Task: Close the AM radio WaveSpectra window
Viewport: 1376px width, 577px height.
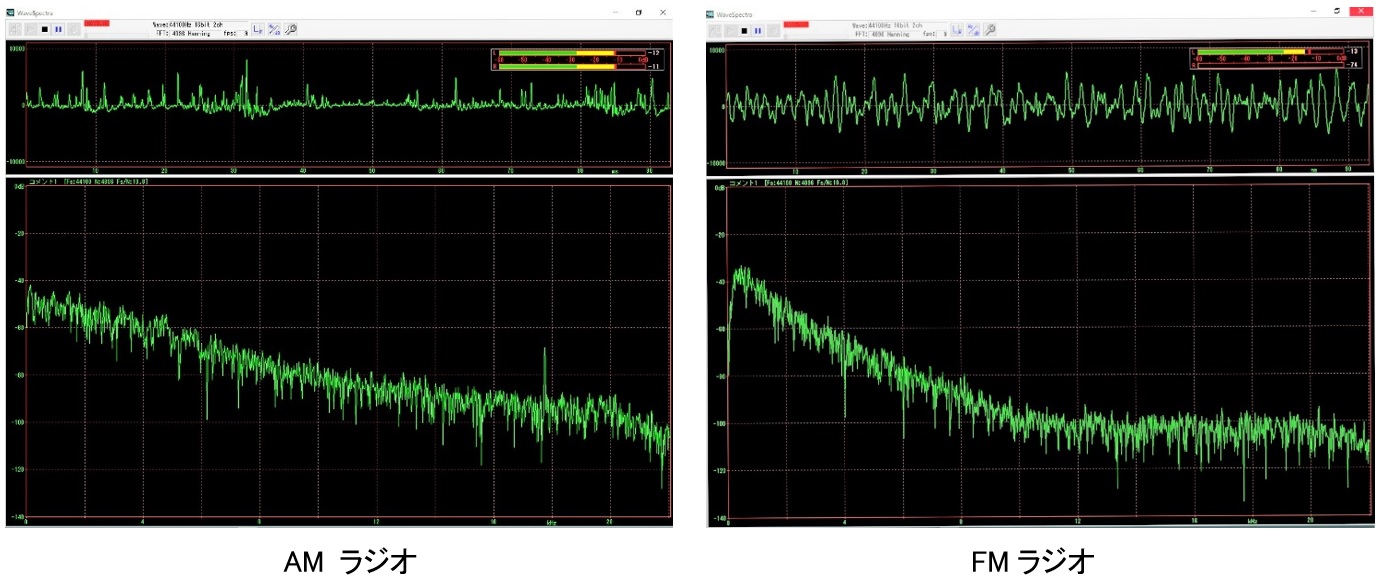Action: 662,12
